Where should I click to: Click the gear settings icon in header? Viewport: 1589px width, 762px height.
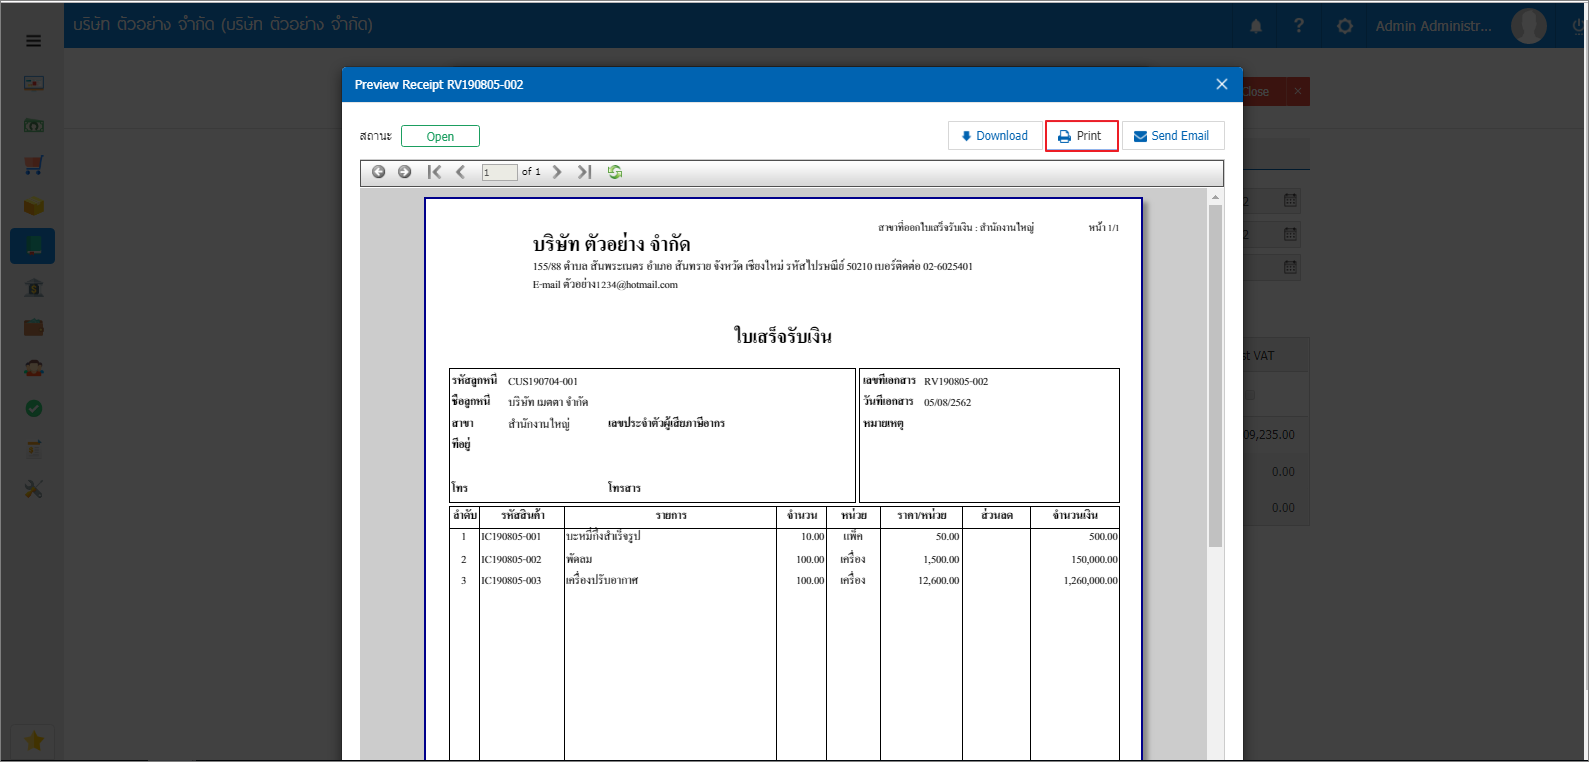1345,26
